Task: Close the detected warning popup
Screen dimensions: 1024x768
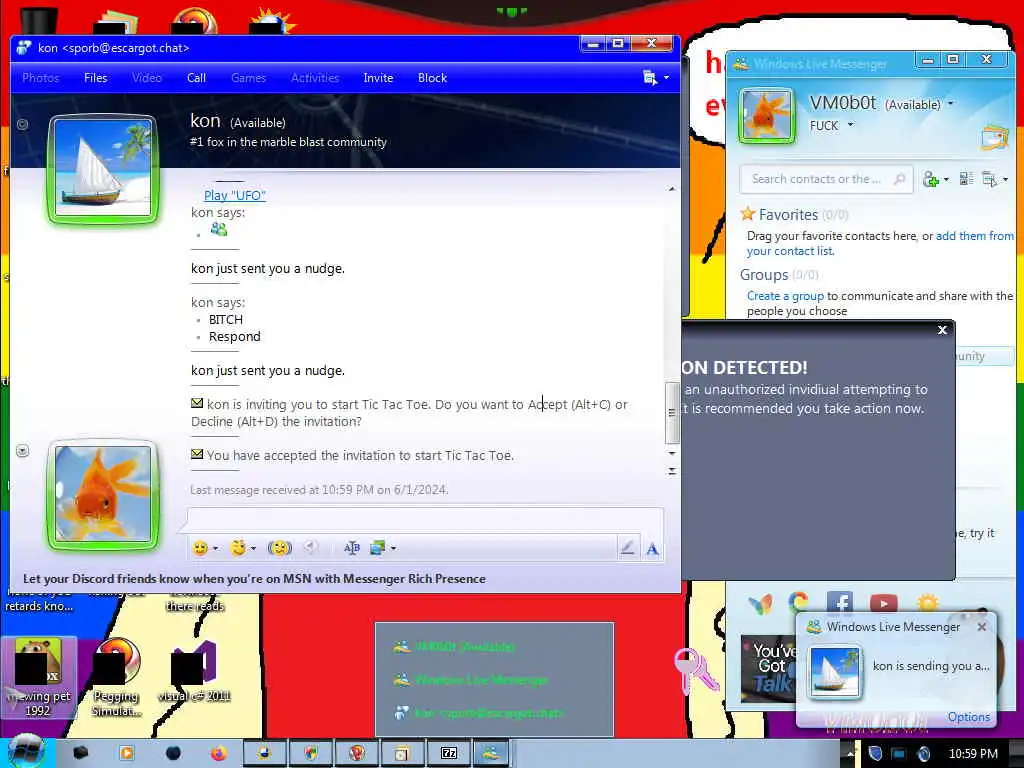Action: click(942, 330)
